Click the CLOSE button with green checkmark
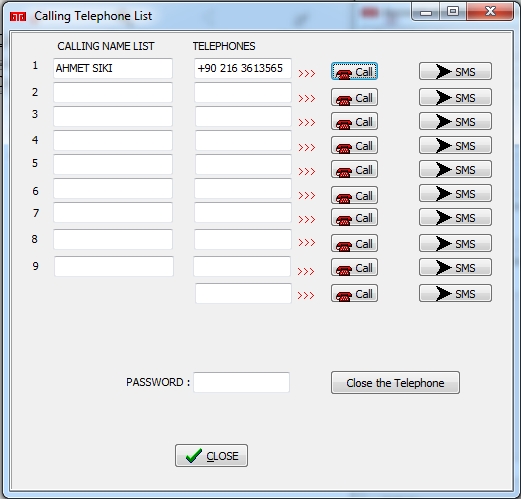The width and height of the screenshot is (521, 499). click(x=211, y=455)
